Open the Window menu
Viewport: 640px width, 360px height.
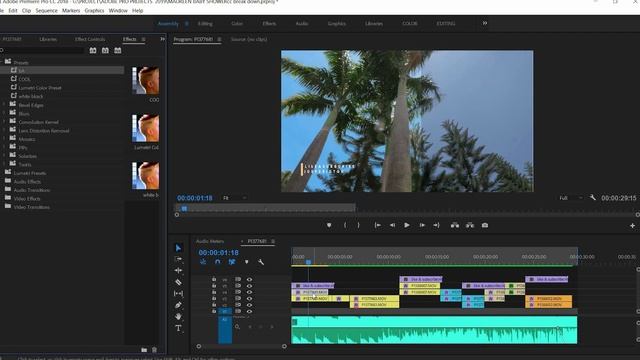(x=118, y=11)
